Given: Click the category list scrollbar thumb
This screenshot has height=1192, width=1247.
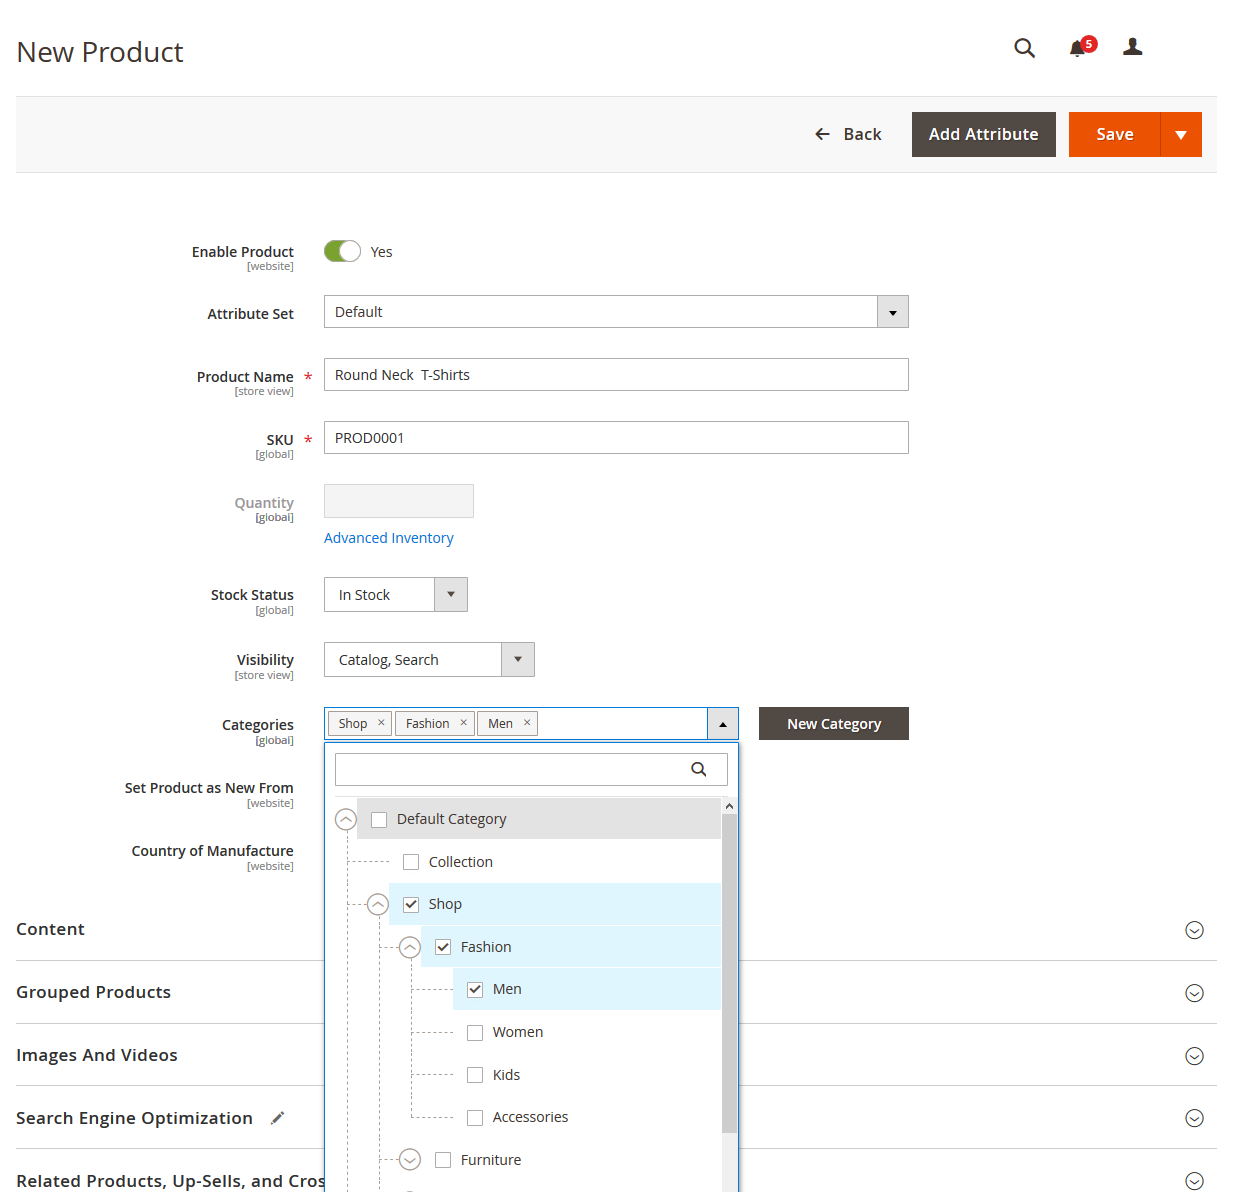Looking at the screenshot, I should (x=729, y=974).
